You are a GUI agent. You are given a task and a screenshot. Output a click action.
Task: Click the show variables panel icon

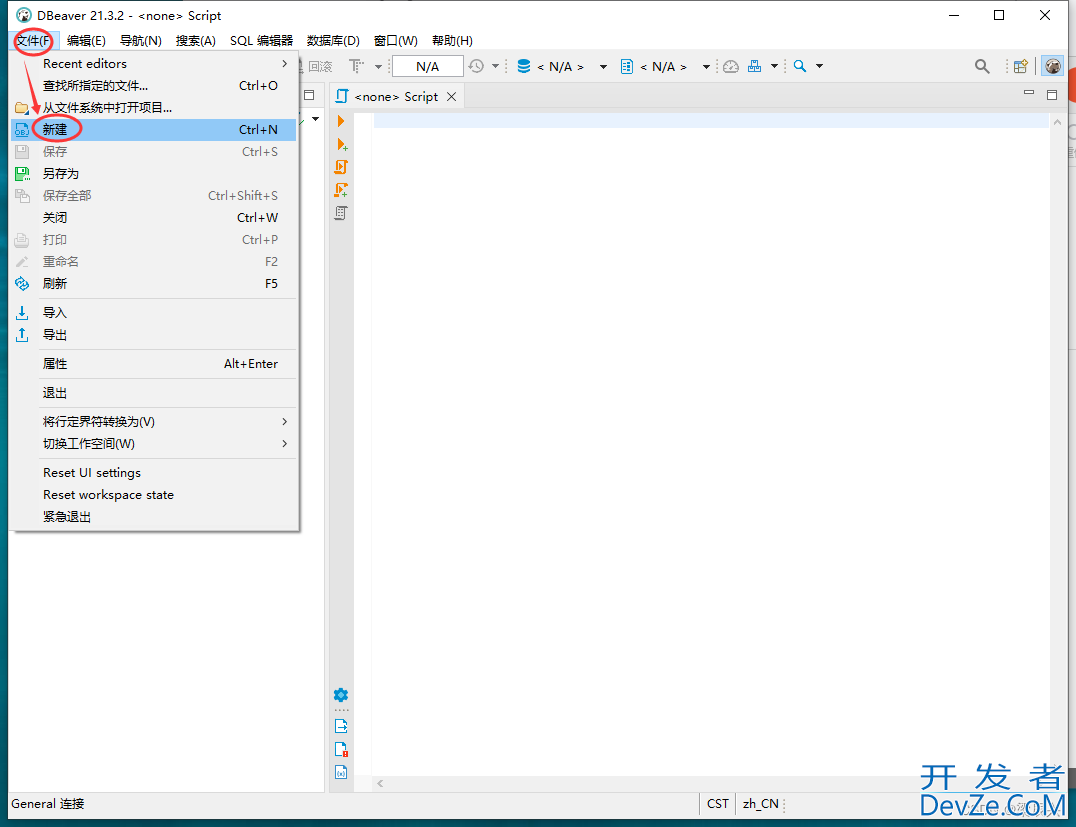click(x=341, y=772)
